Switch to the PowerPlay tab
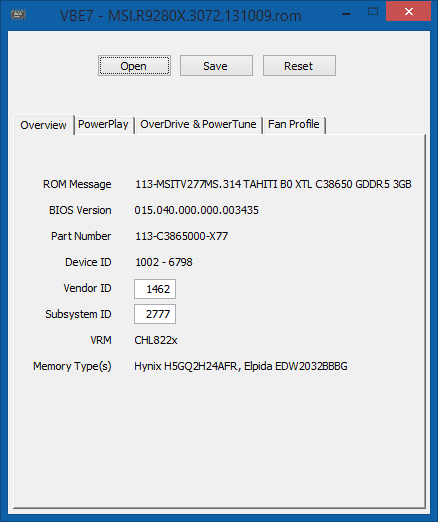 tap(103, 125)
